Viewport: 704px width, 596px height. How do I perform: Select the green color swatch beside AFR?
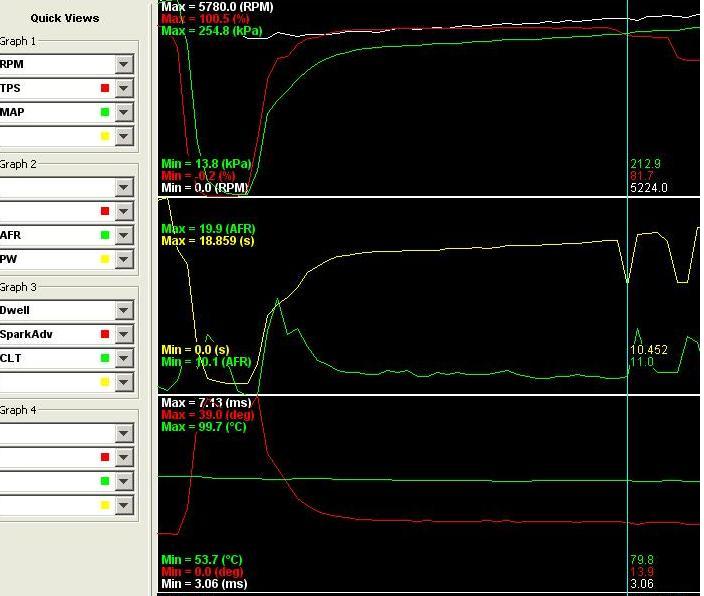tap(105, 236)
